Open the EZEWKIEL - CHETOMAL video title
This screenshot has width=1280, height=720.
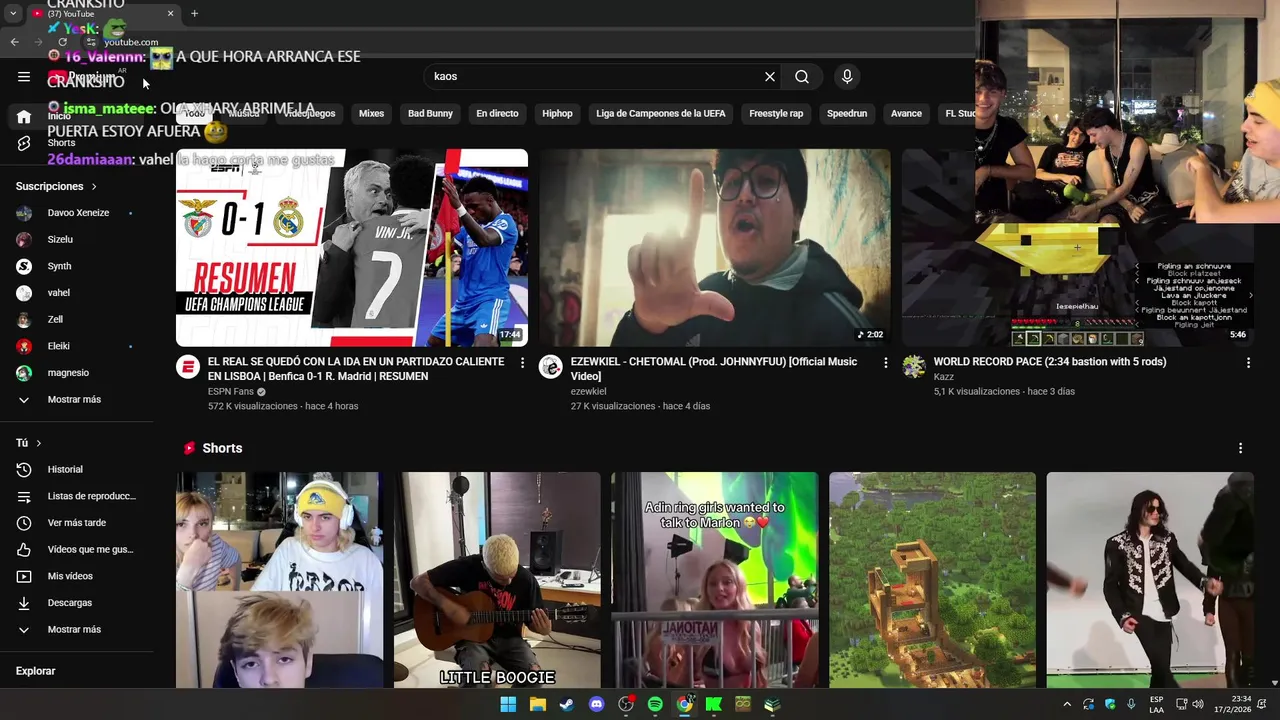714,369
